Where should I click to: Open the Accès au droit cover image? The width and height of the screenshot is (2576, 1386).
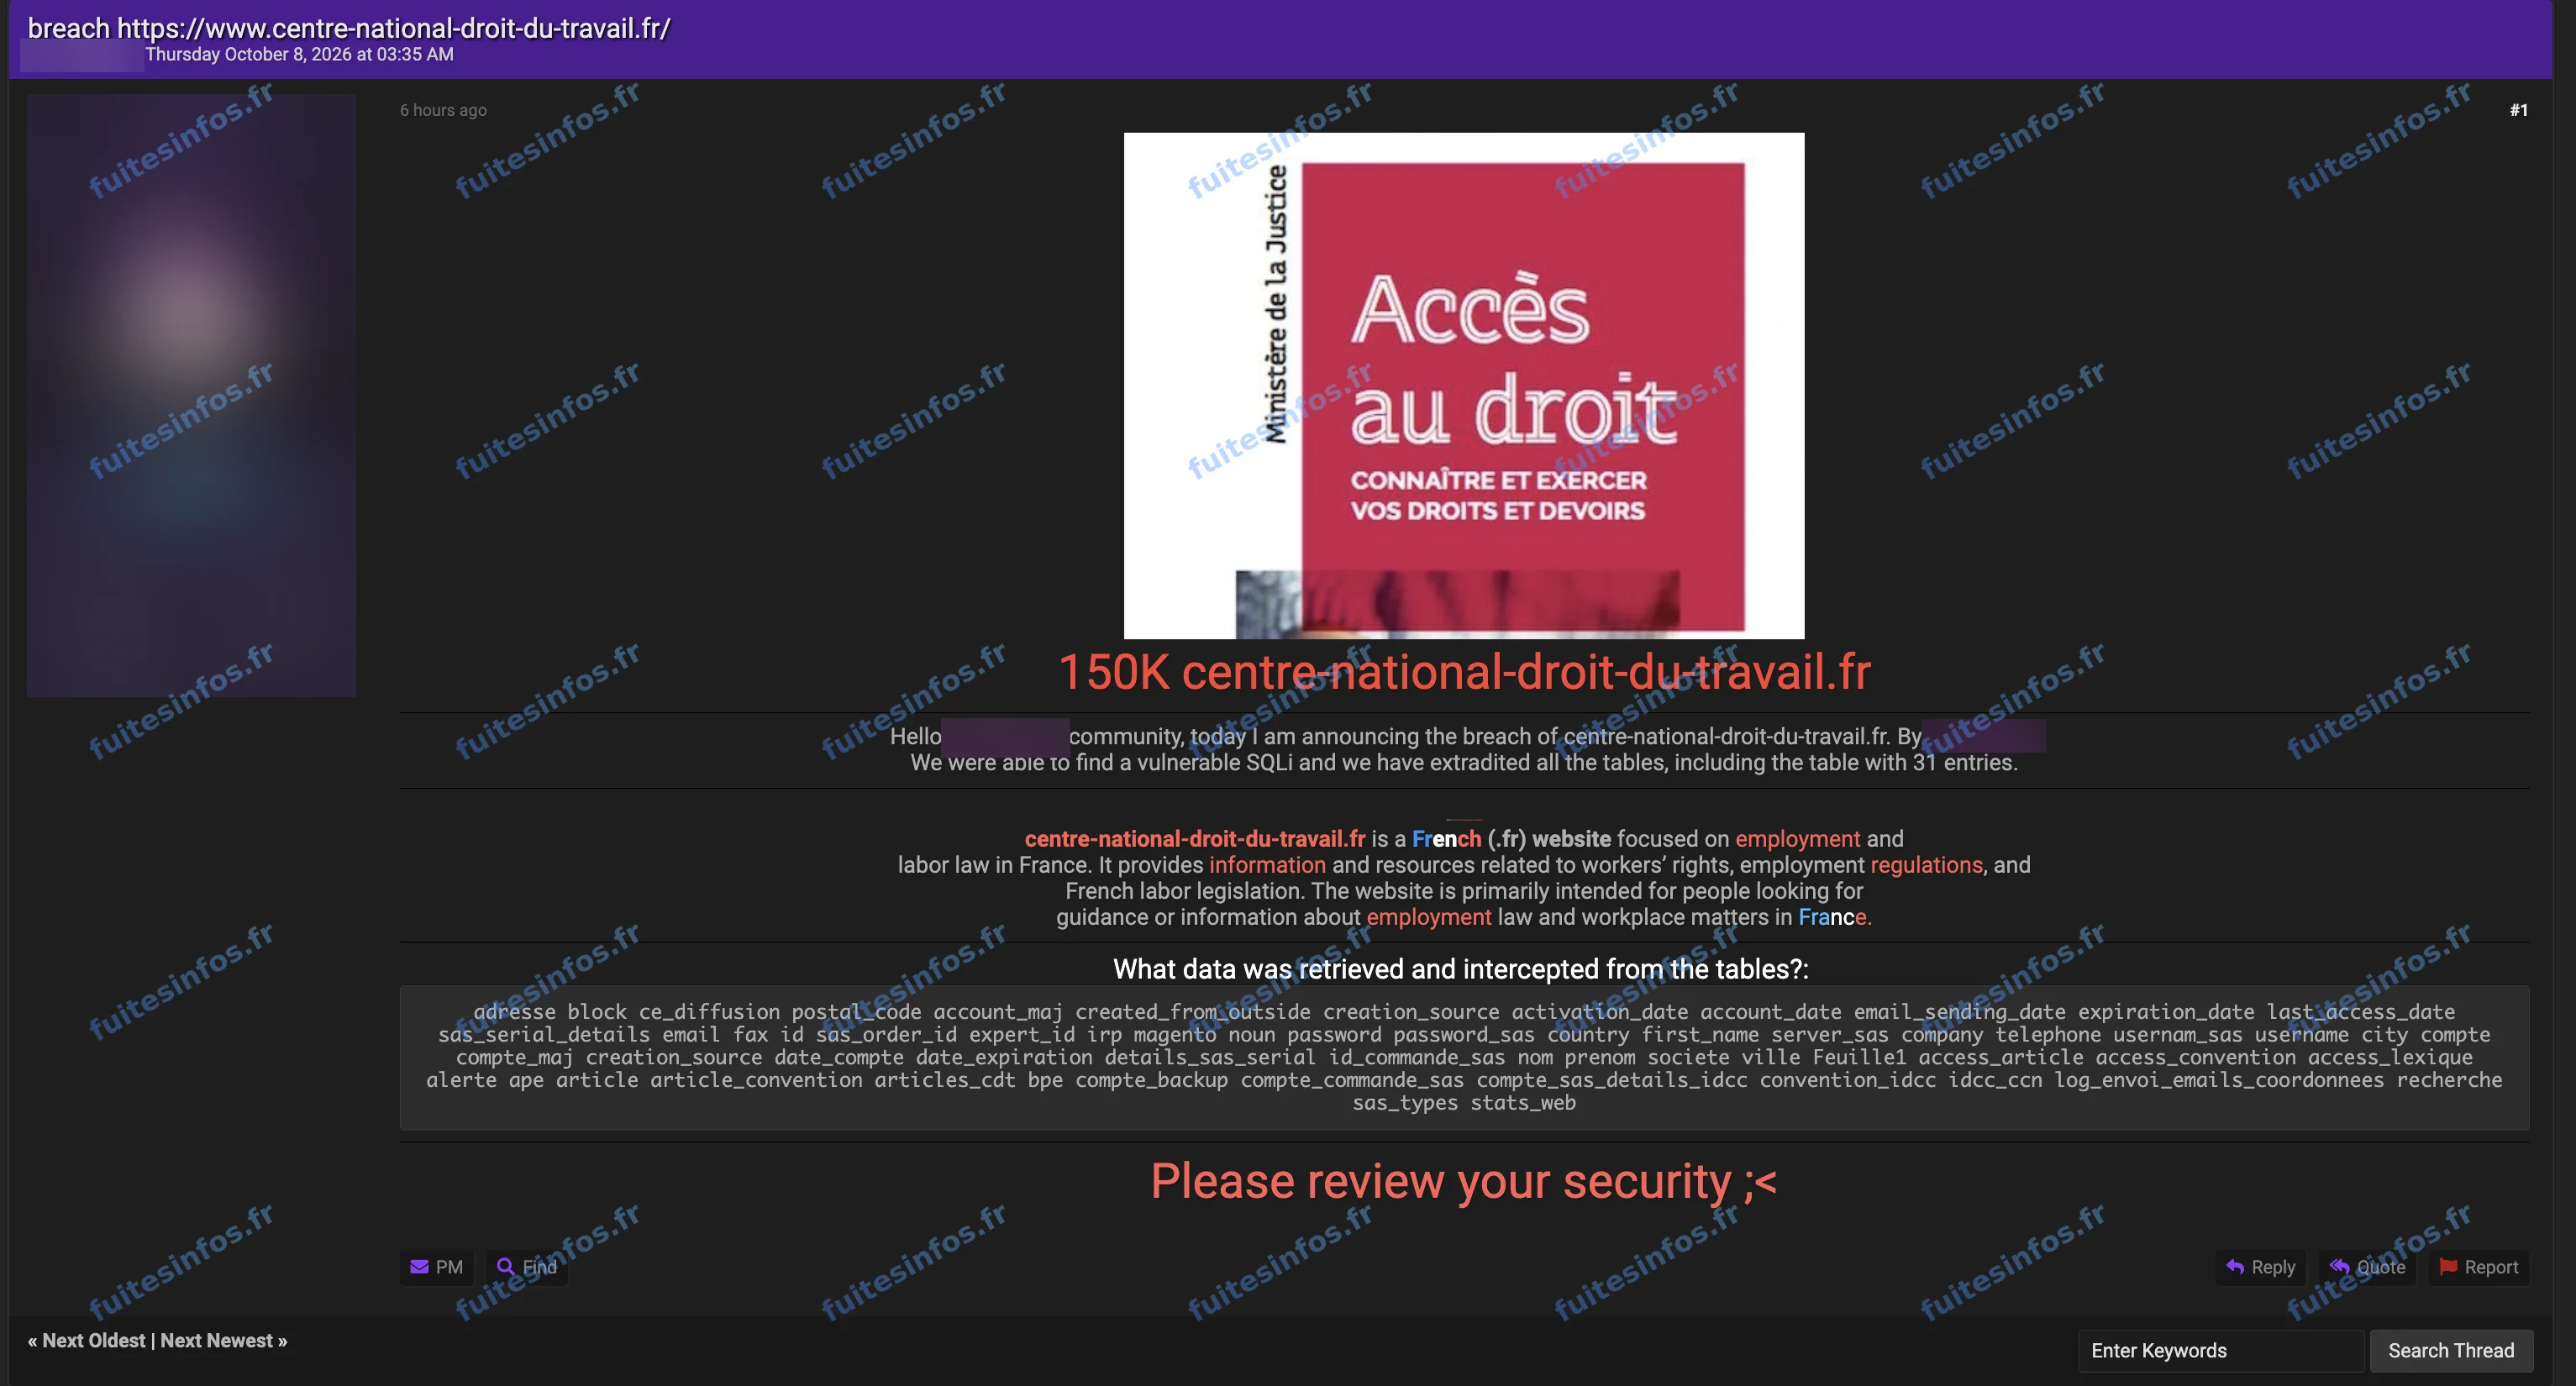click(1464, 386)
